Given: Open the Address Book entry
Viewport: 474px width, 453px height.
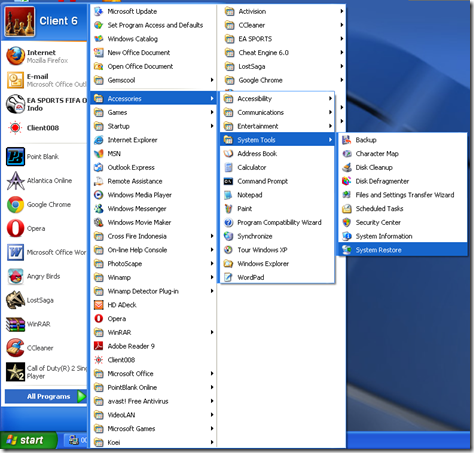Looking at the screenshot, I should pyautogui.click(x=277, y=154).
